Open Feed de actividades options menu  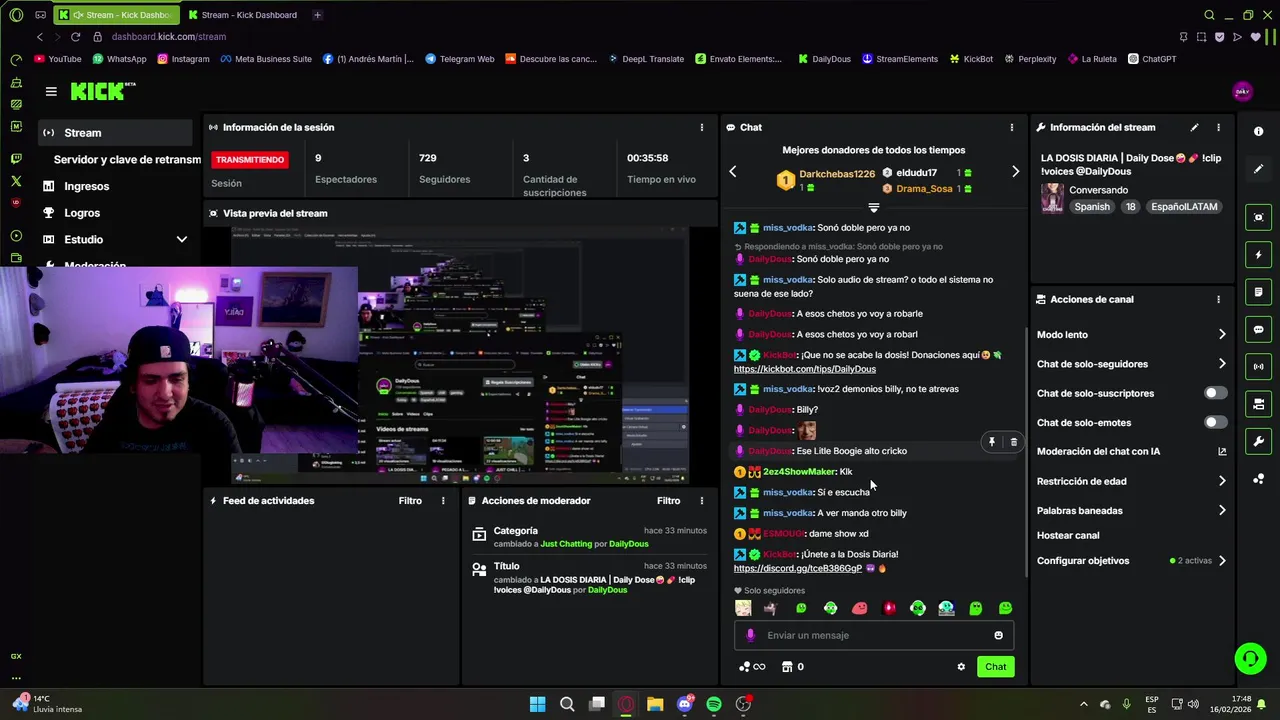tap(443, 500)
